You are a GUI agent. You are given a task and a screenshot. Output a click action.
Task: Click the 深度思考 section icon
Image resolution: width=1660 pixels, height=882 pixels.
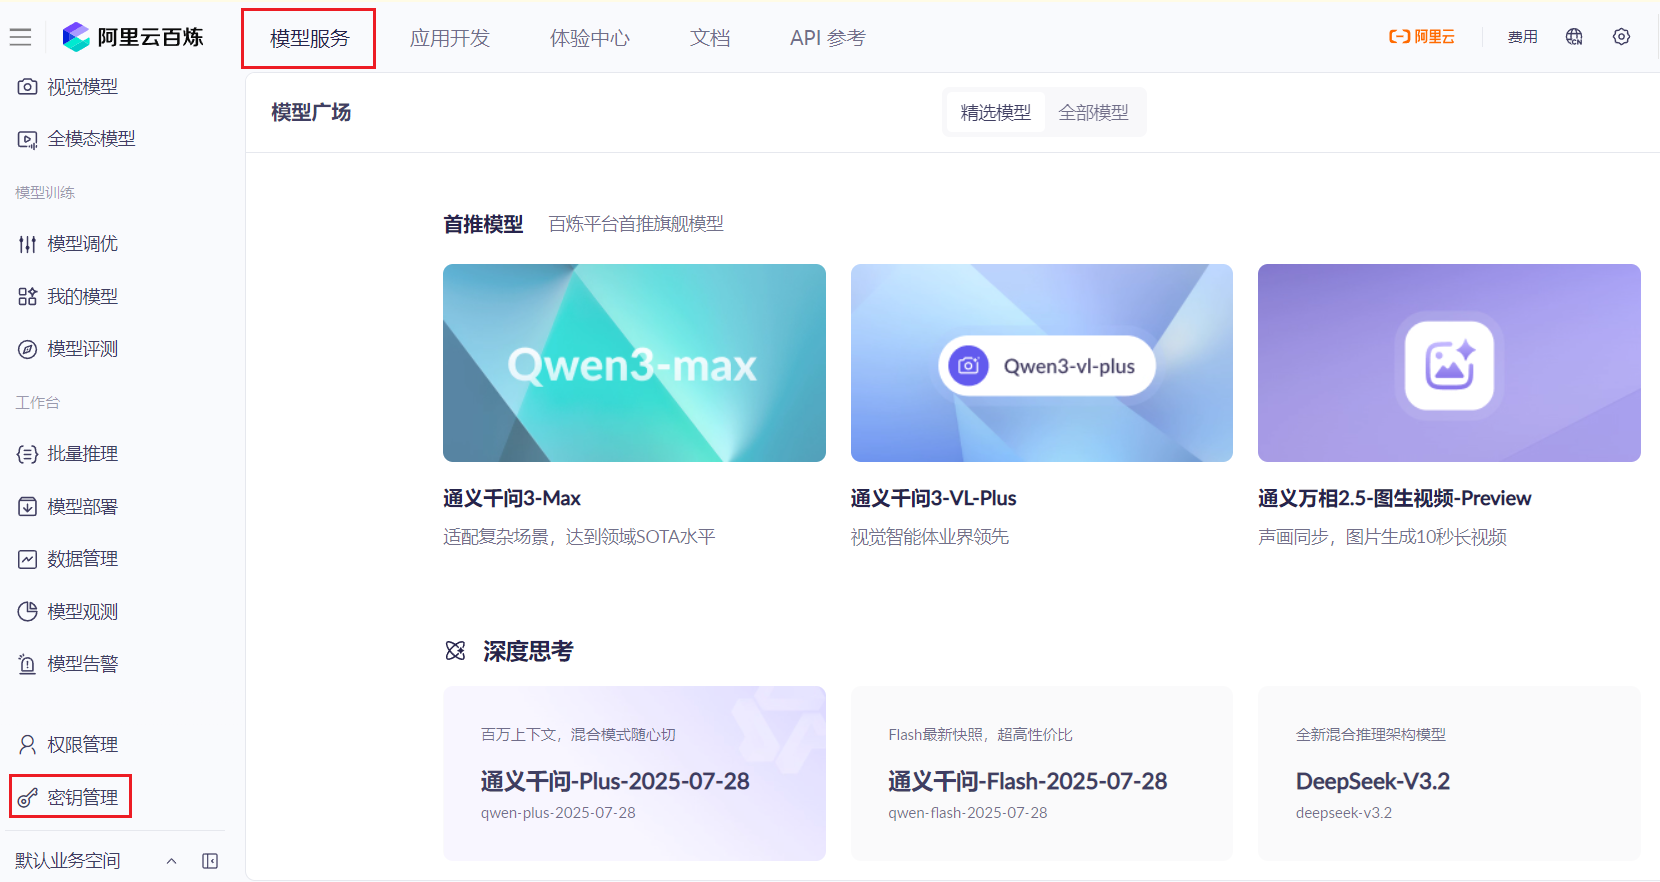click(456, 651)
